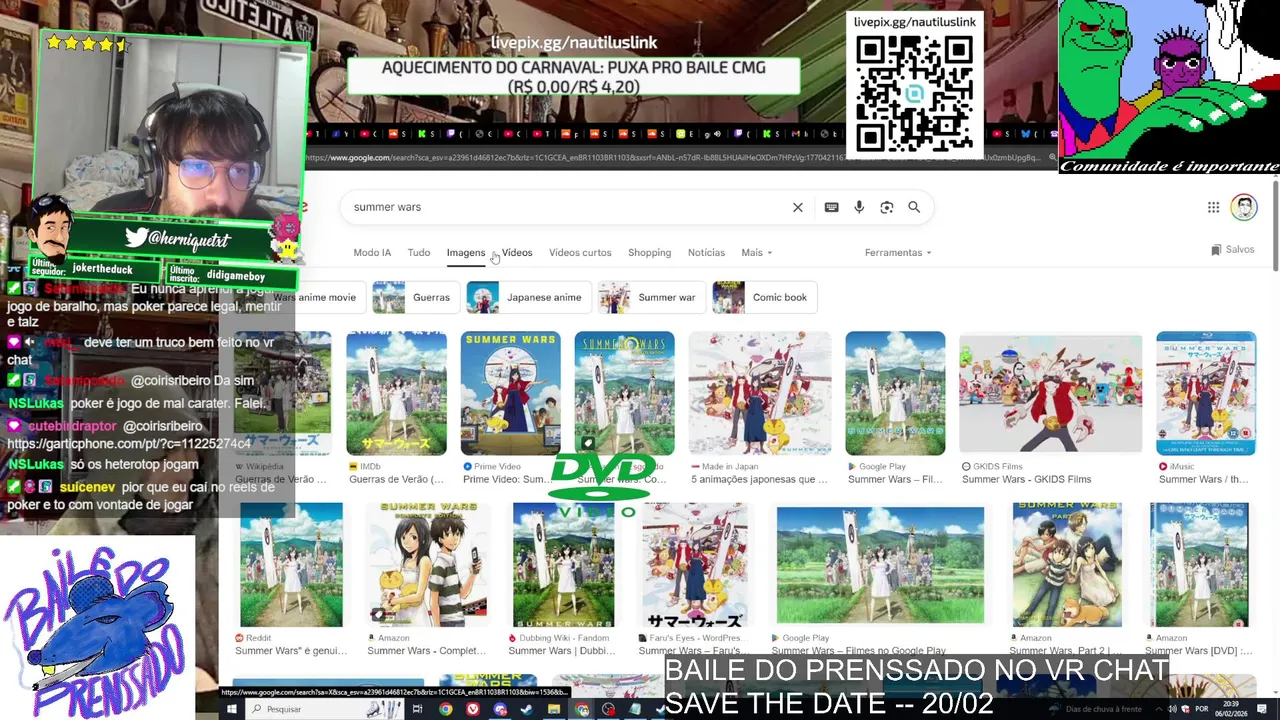Switch to Modo IA tab
This screenshot has height=720, width=1280.
(x=372, y=253)
